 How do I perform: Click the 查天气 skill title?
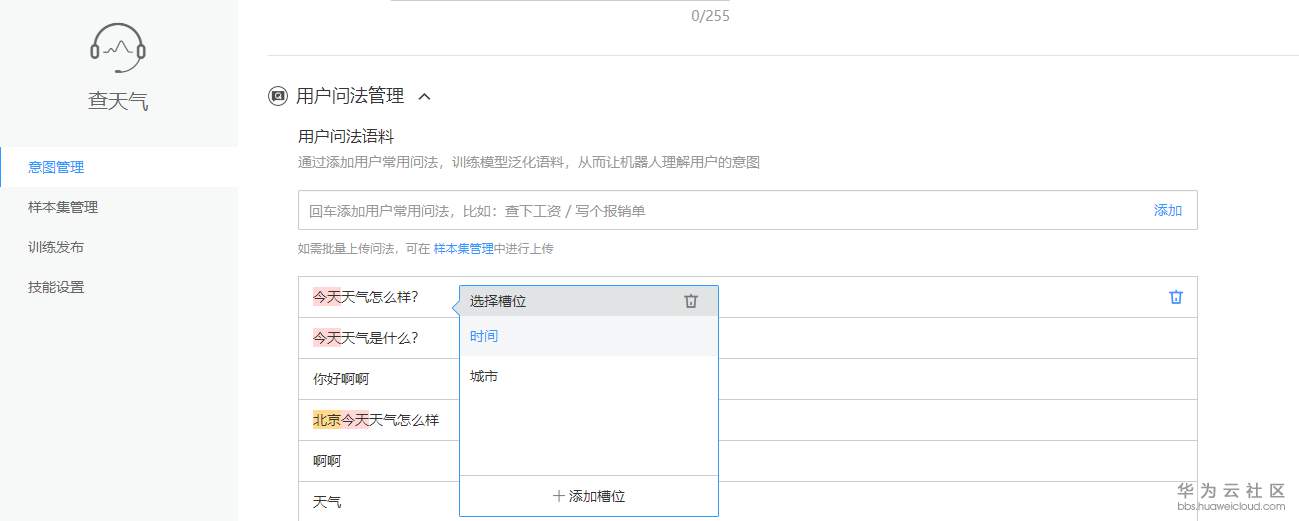click(118, 101)
